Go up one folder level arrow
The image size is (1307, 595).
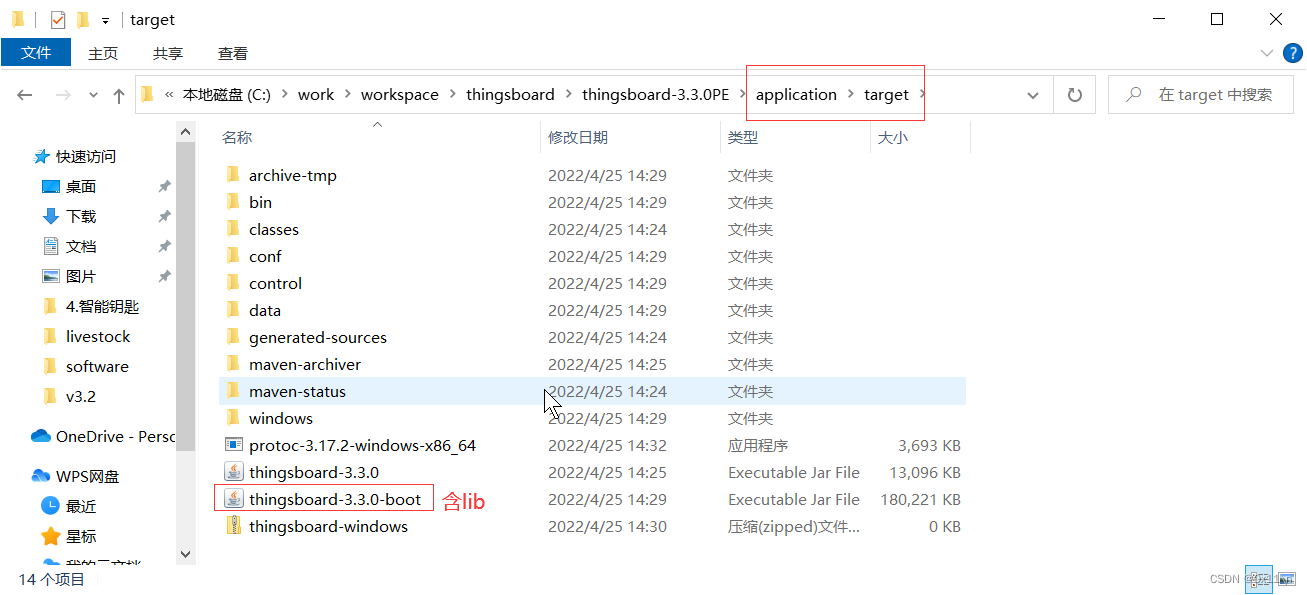(x=119, y=95)
